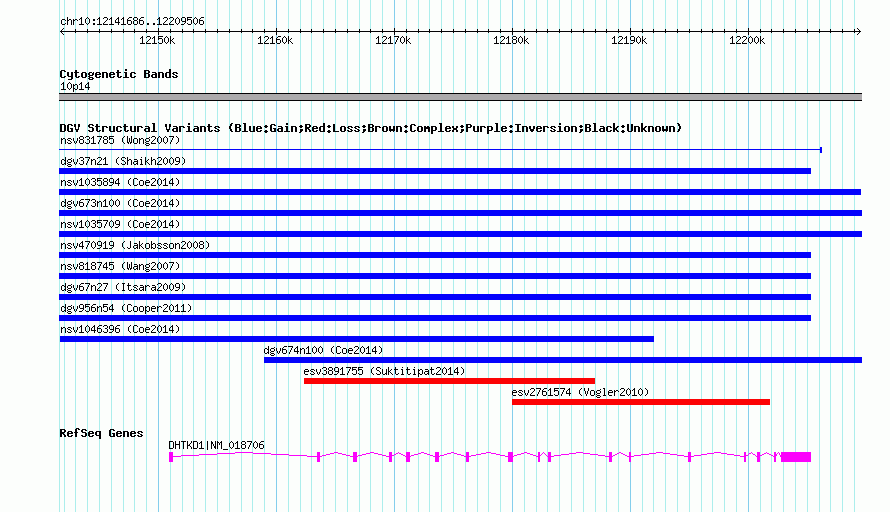Open variant nsv818745 (Wang2007) label
This screenshot has width=890, height=512.
point(120,266)
